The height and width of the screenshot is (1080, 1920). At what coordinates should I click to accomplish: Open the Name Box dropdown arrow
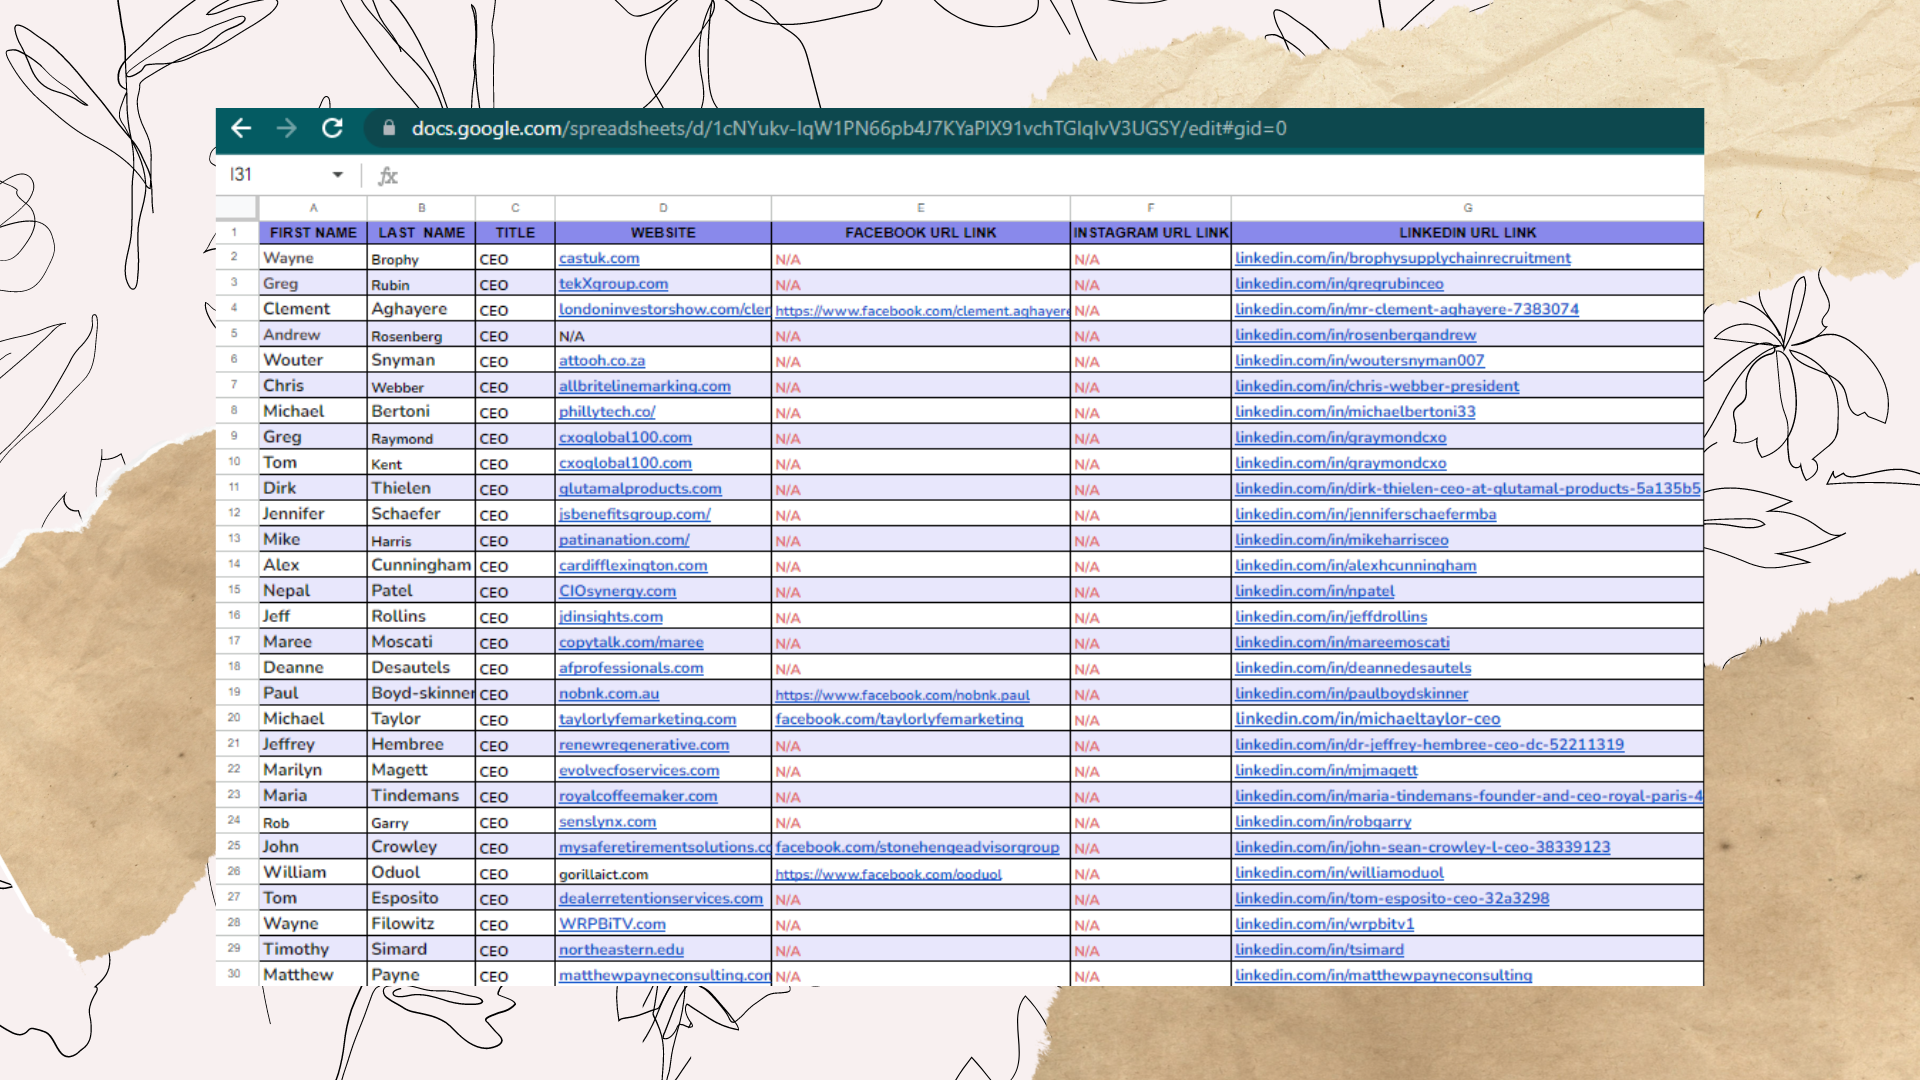pyautogui.click(x=337, y=174)
